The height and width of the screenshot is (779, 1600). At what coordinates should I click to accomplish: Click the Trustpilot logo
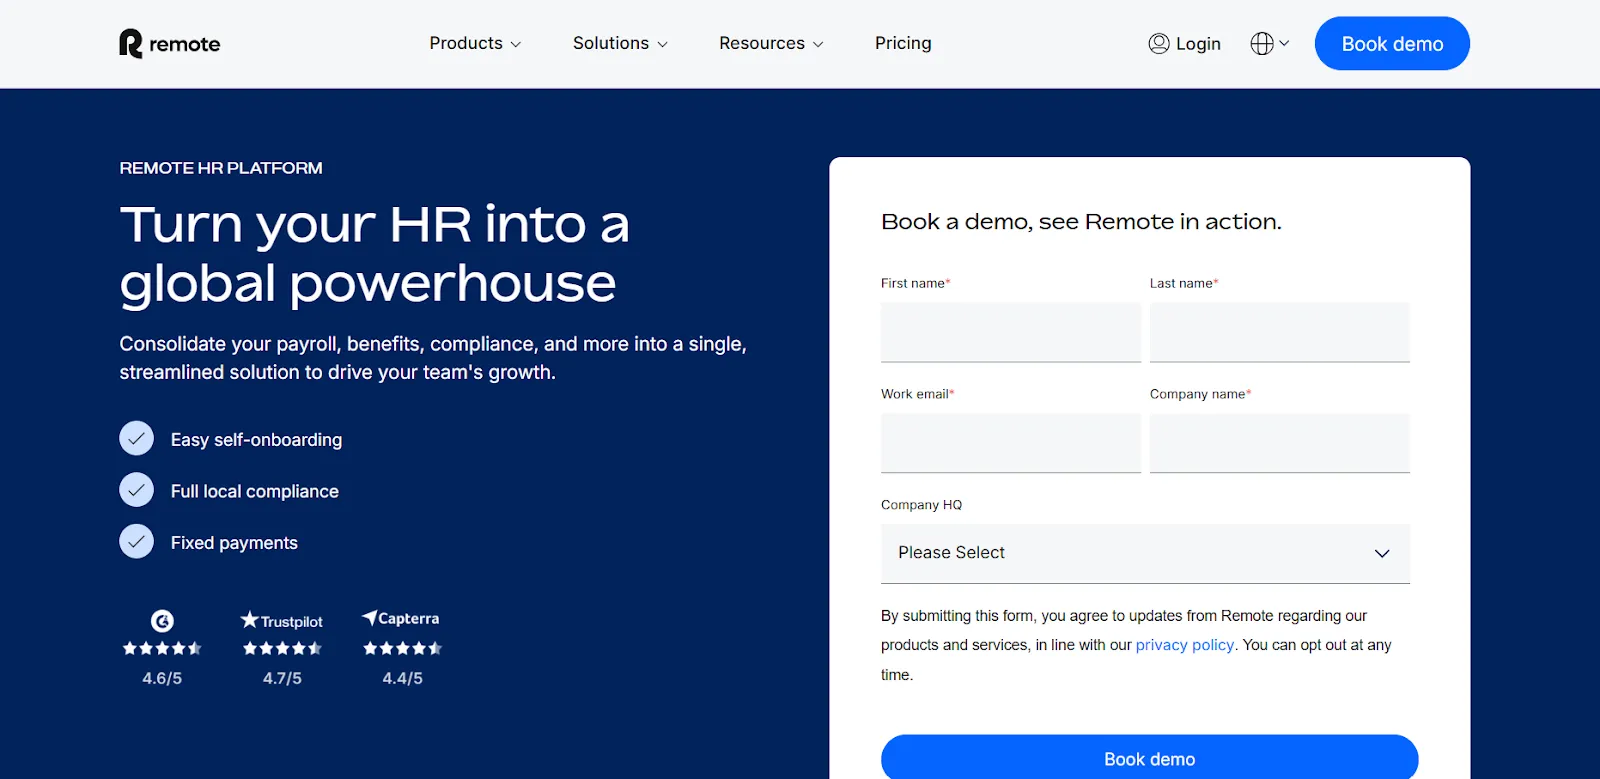tap(282, 621)
